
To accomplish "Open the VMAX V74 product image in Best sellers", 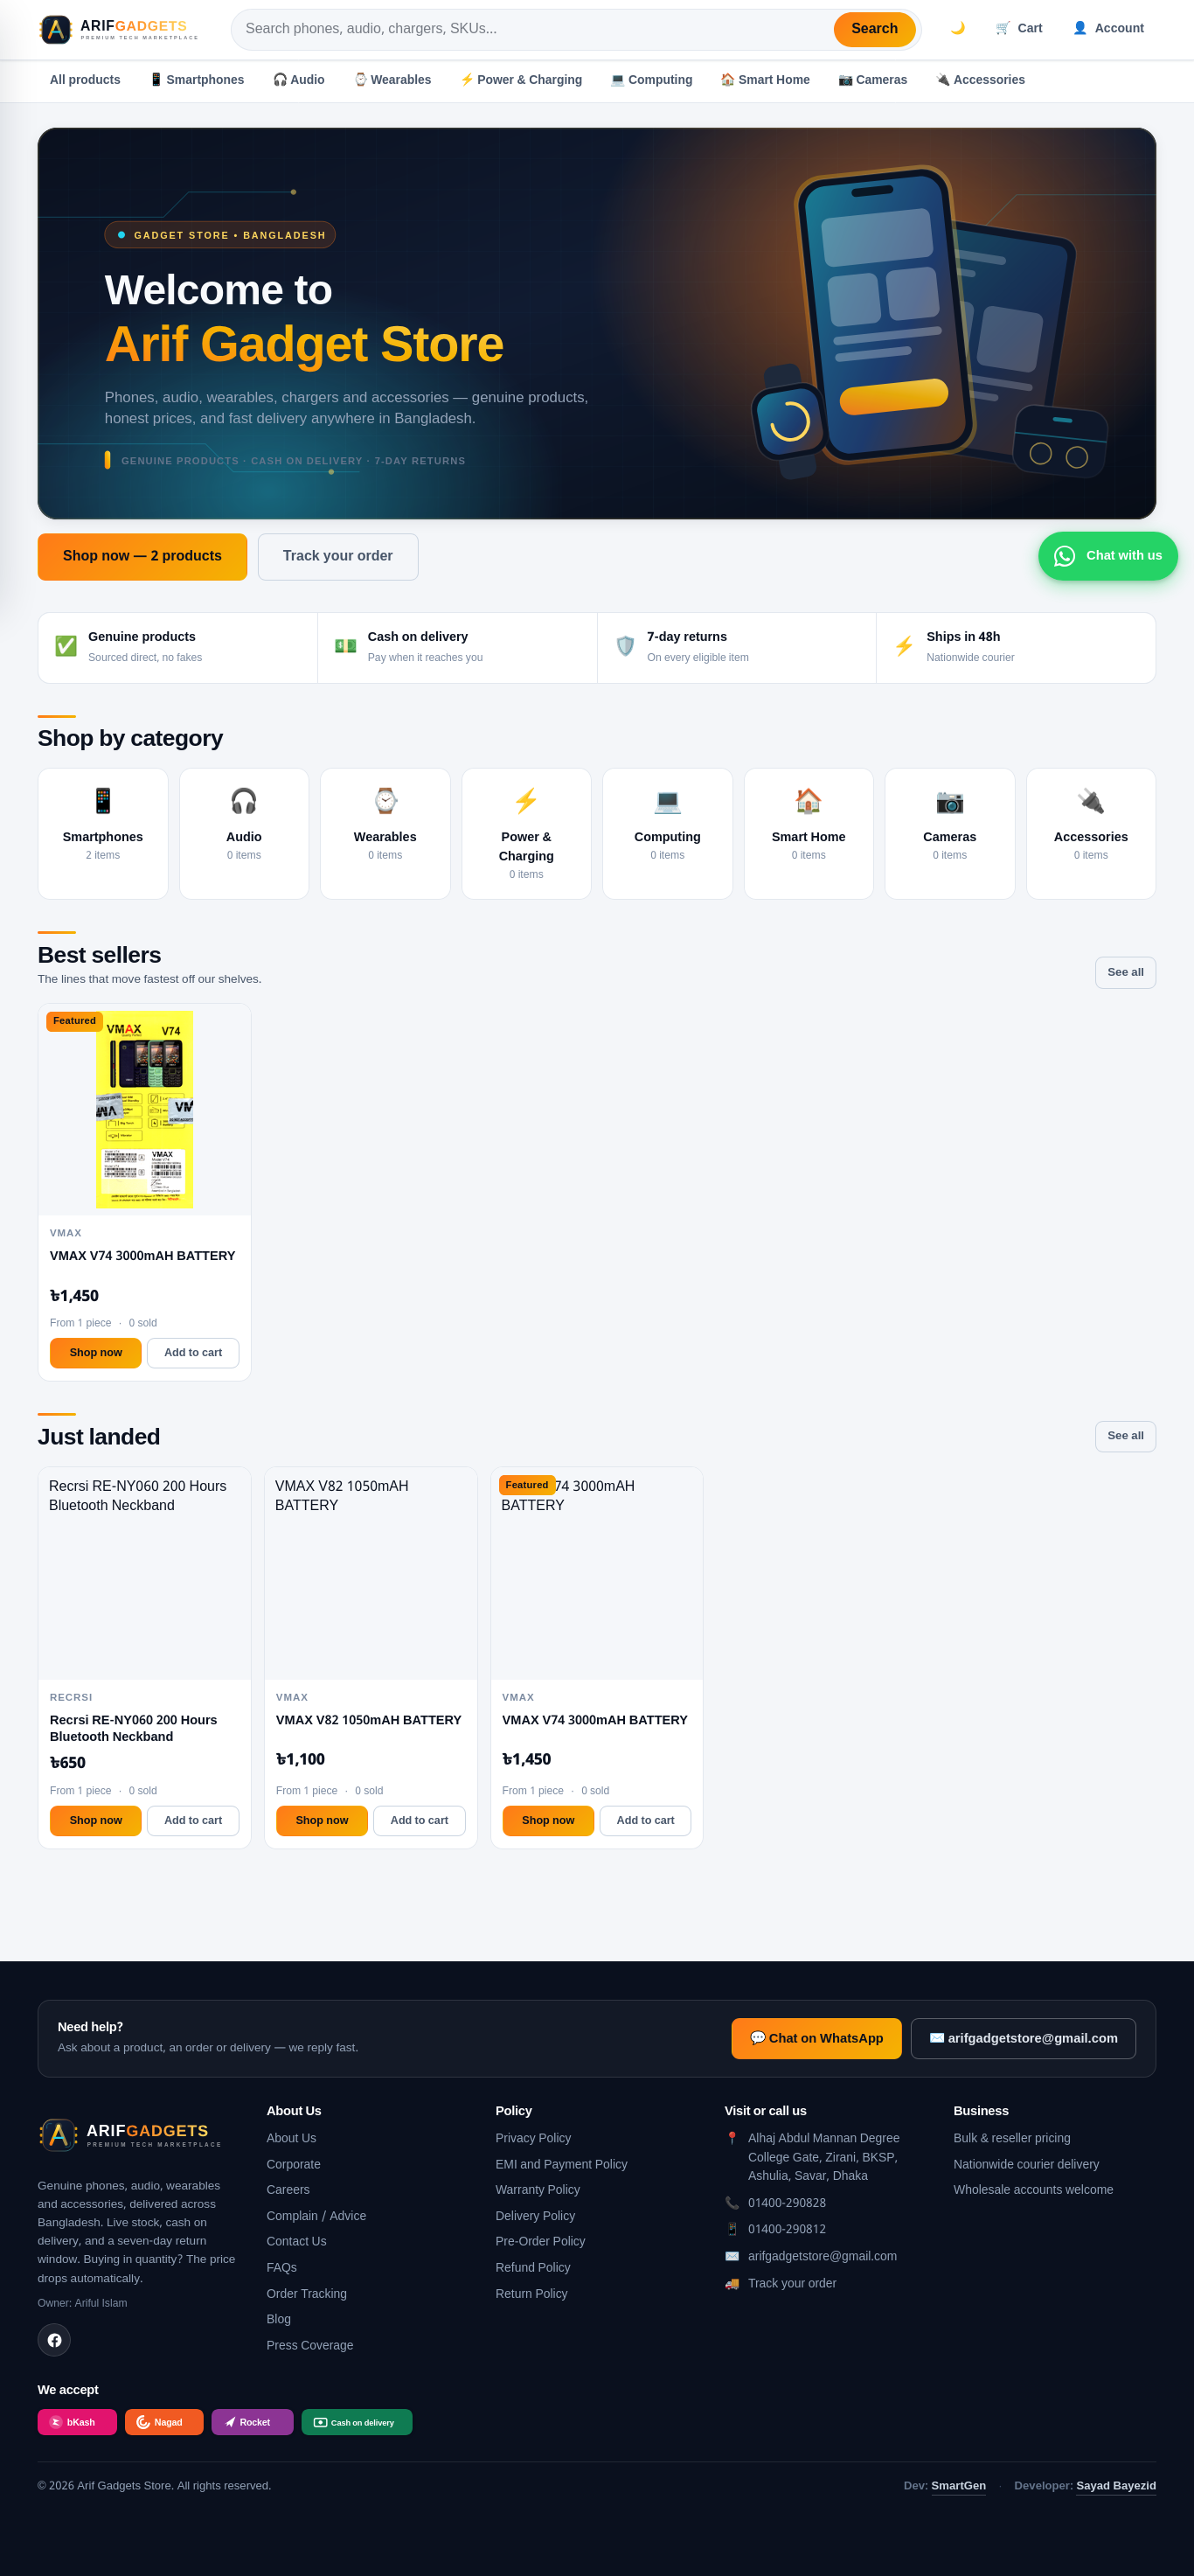I will (144, 1109).
